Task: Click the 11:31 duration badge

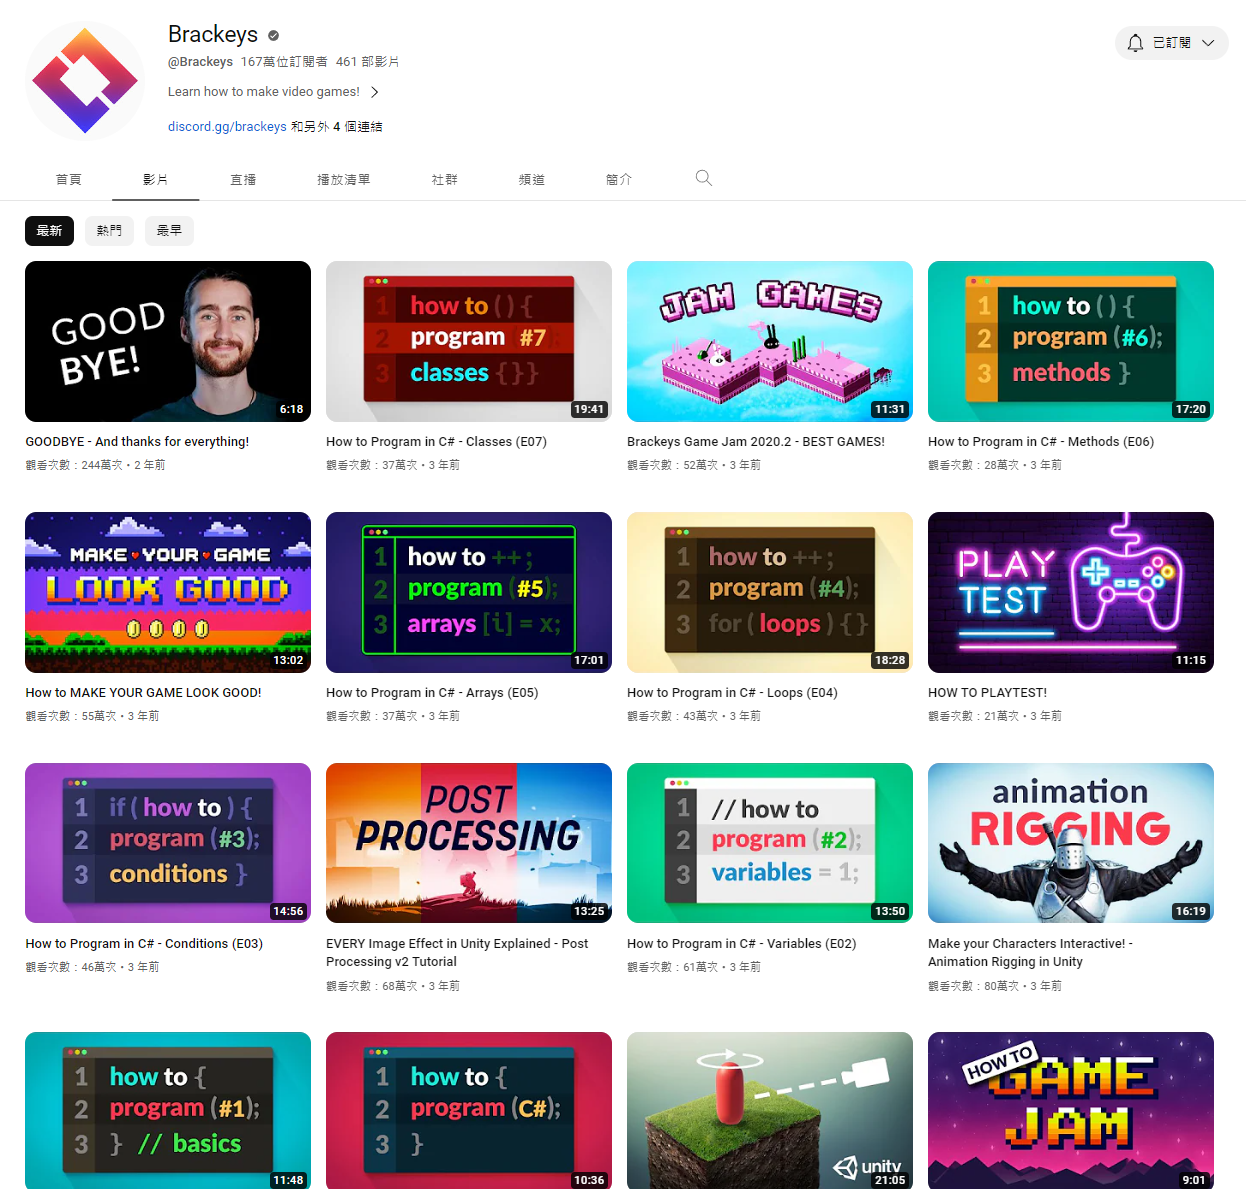Action: (x=890, y=409)
